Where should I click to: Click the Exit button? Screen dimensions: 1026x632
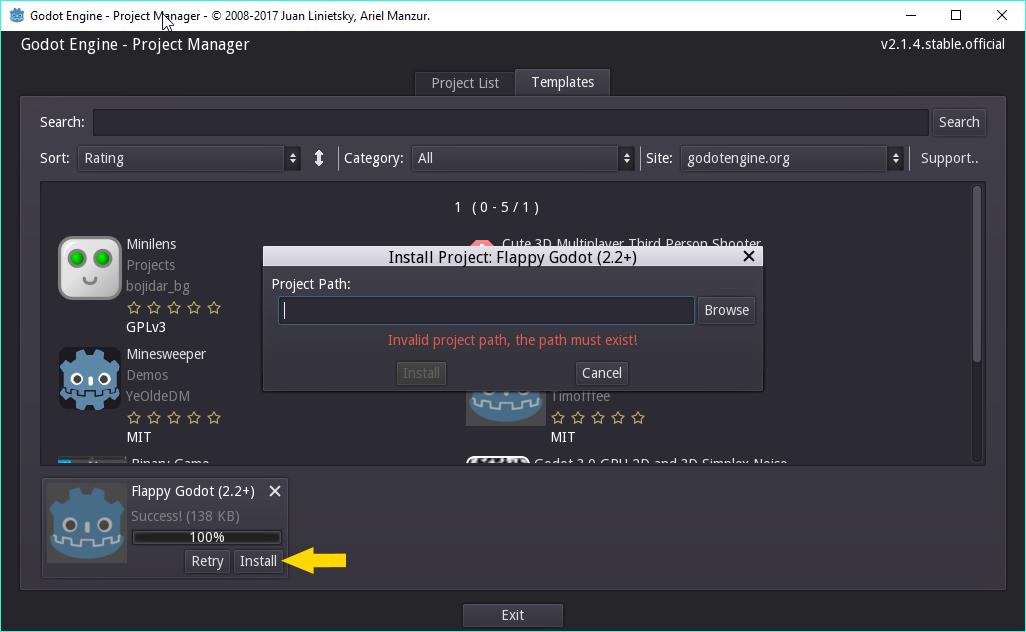(512, 615)
